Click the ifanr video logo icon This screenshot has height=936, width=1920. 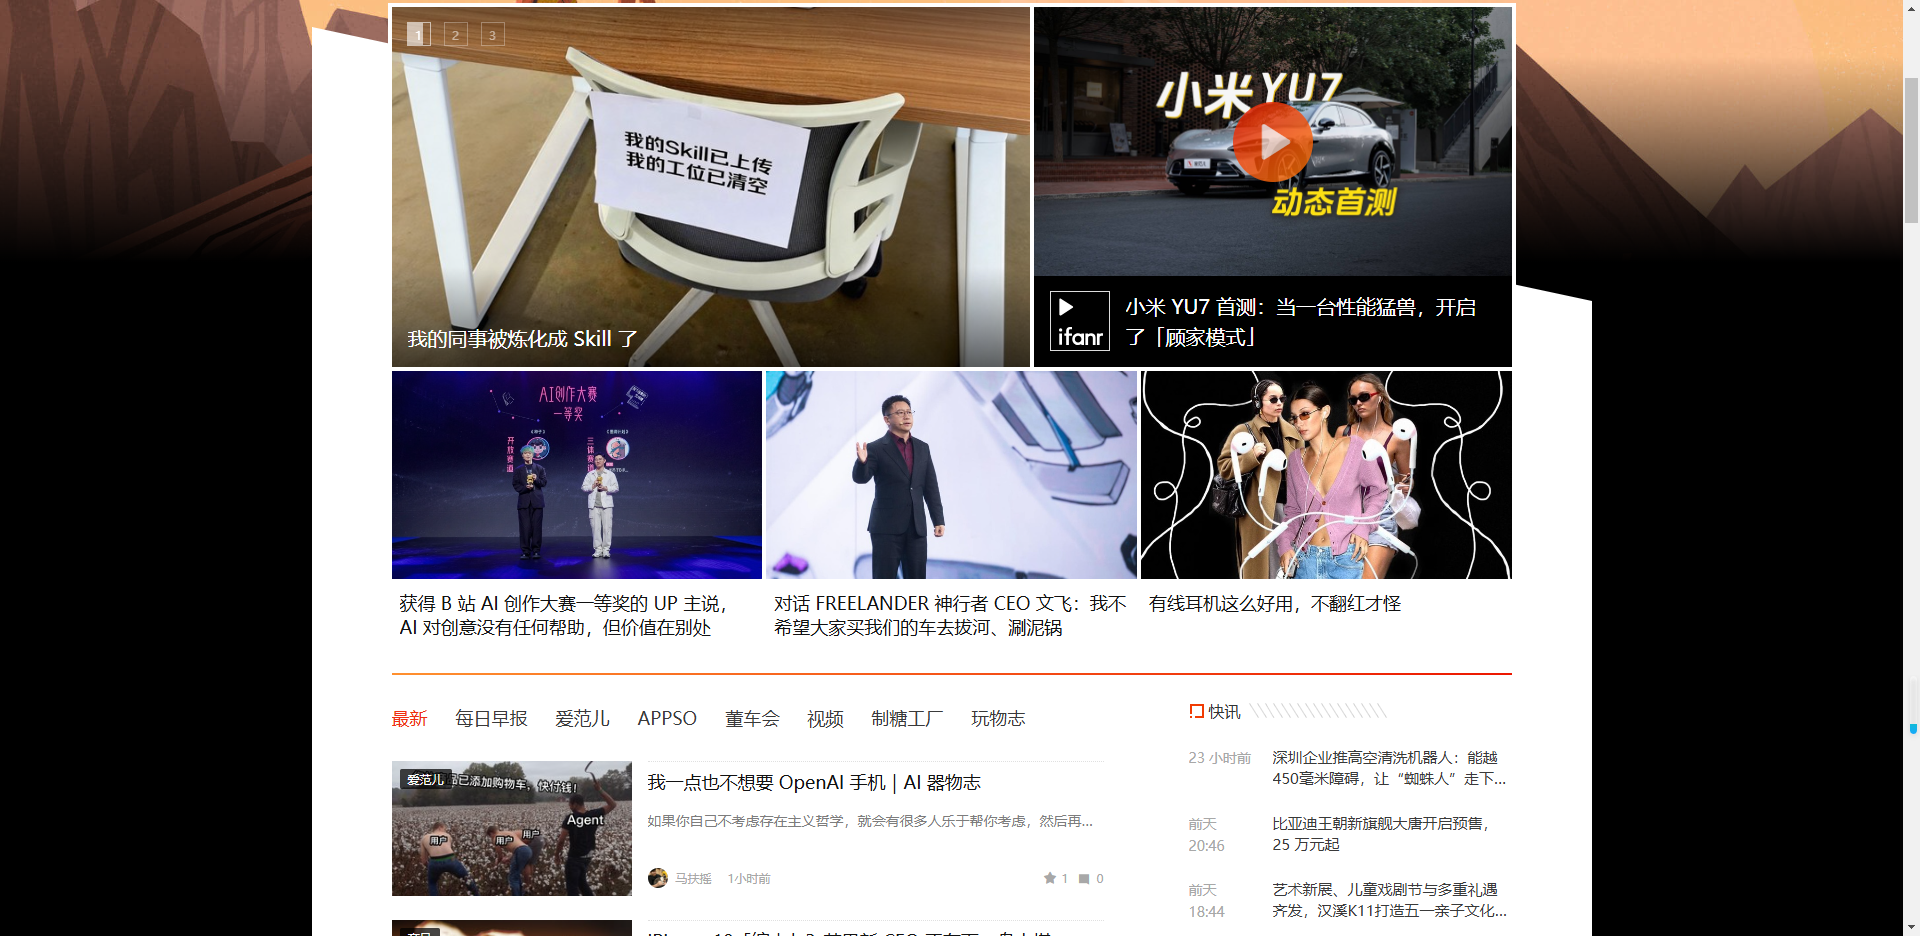tap(1080, 321)
